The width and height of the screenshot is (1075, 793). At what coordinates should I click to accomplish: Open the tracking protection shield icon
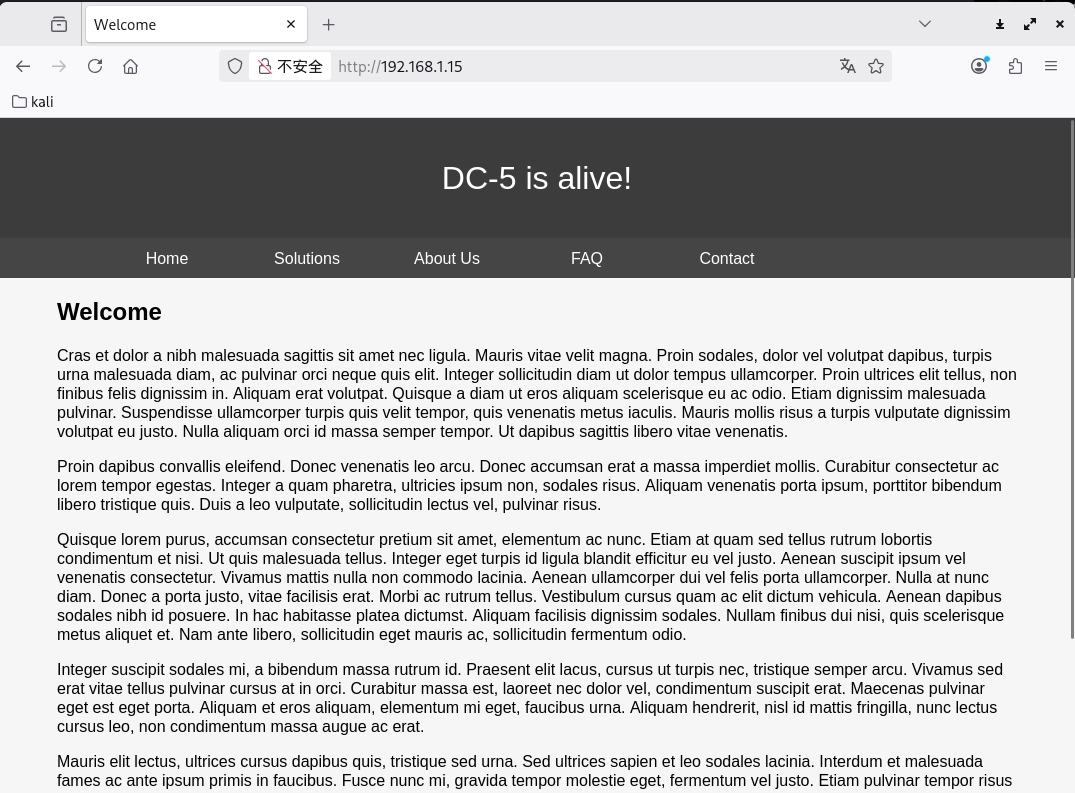point(235,66)
